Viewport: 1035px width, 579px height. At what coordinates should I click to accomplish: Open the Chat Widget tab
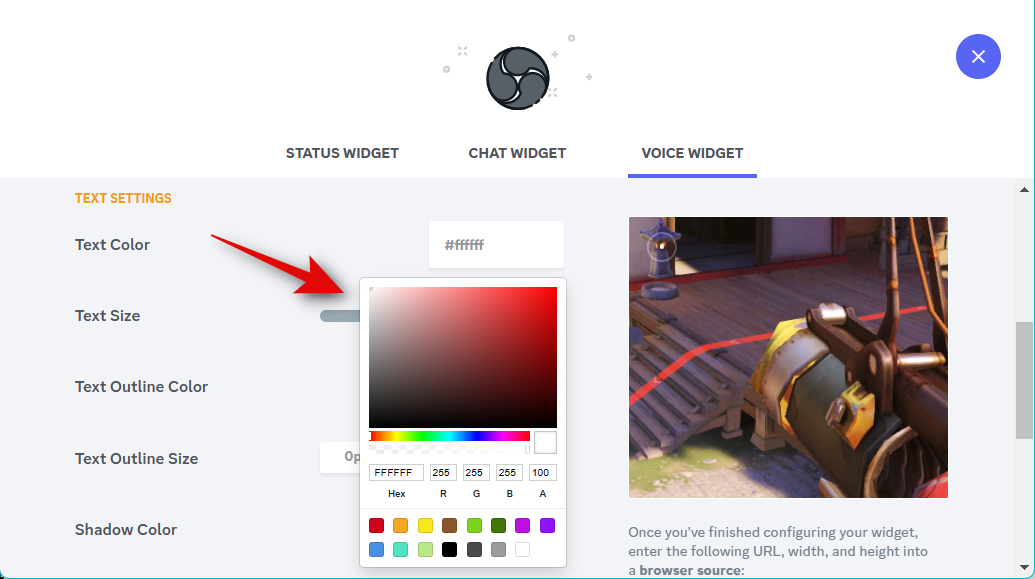point(517,153)
